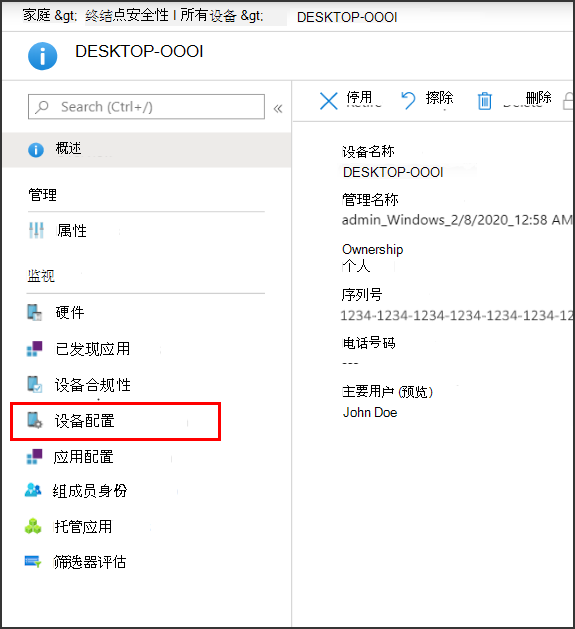
Task: Click the 已发现应用 squares icon
Action: coord(35,349)
